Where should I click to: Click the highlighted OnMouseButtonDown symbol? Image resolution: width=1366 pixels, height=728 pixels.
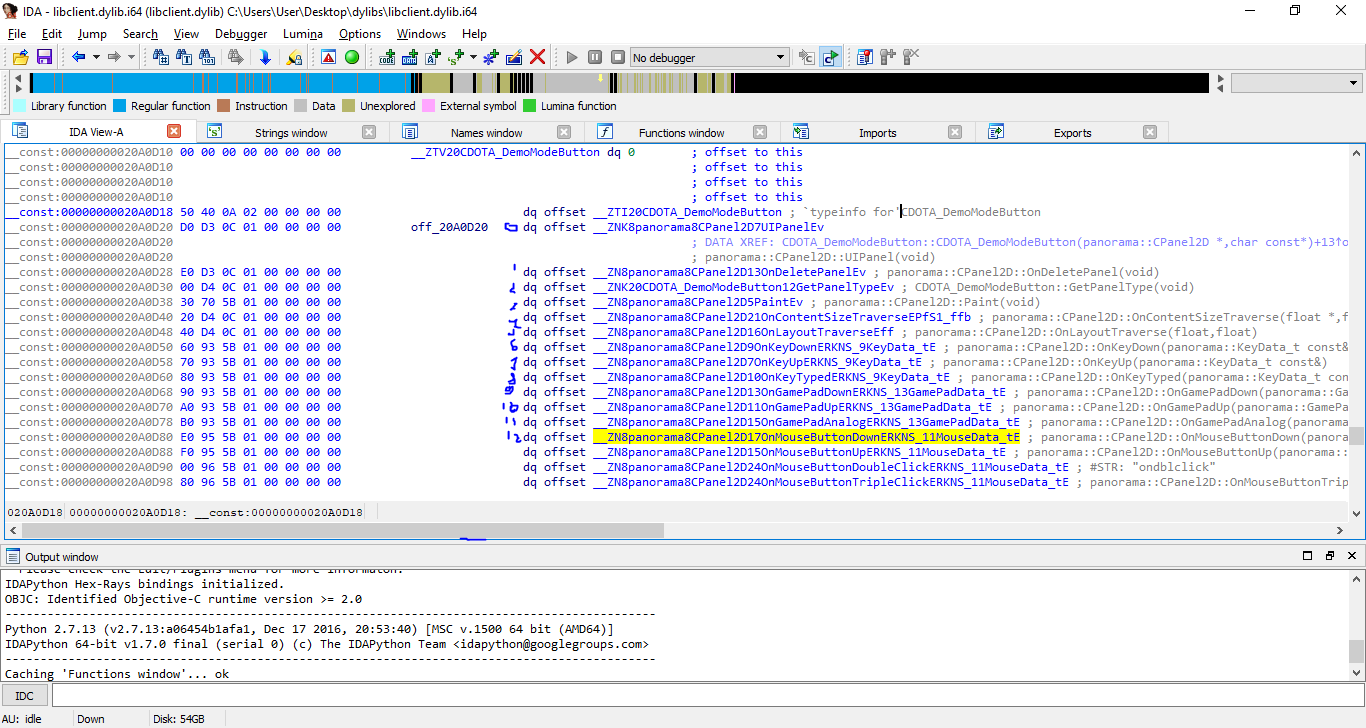806,437
